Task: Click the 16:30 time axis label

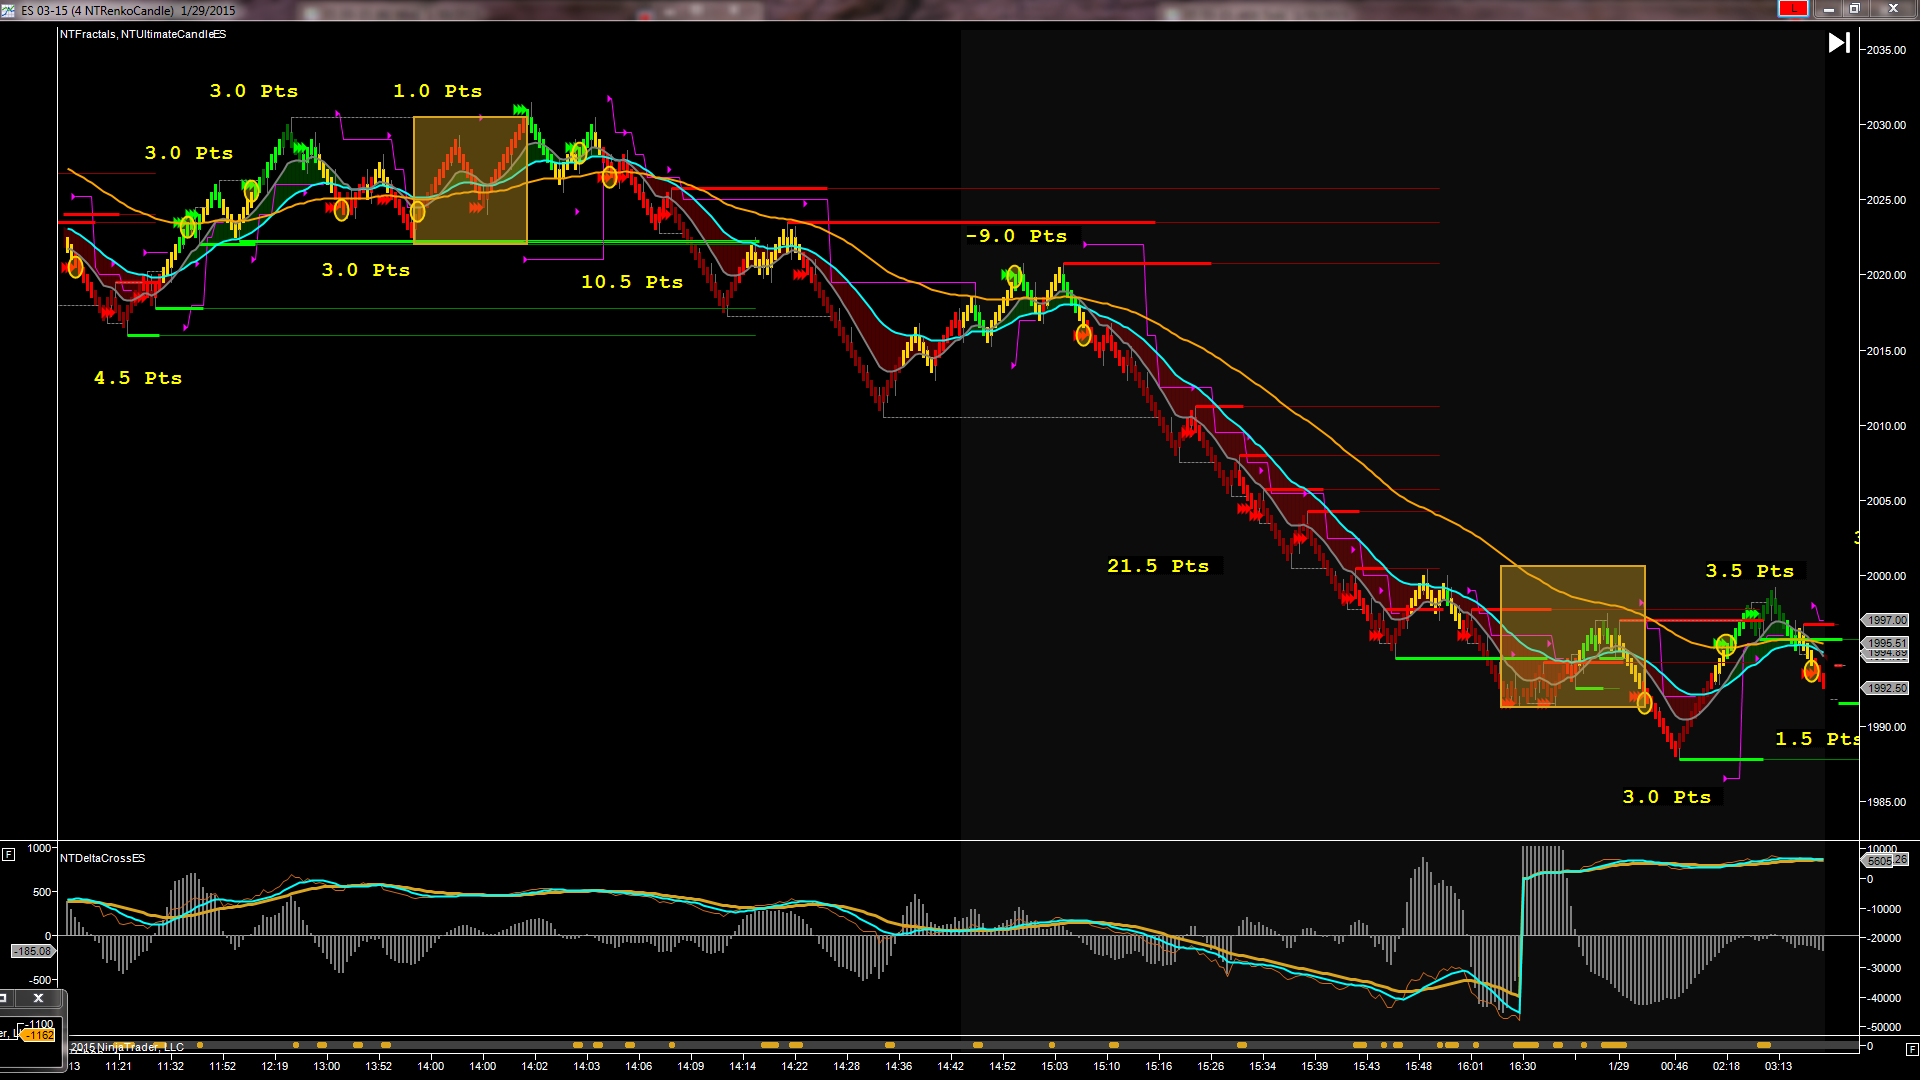Action: [x=1522, y=1066]
